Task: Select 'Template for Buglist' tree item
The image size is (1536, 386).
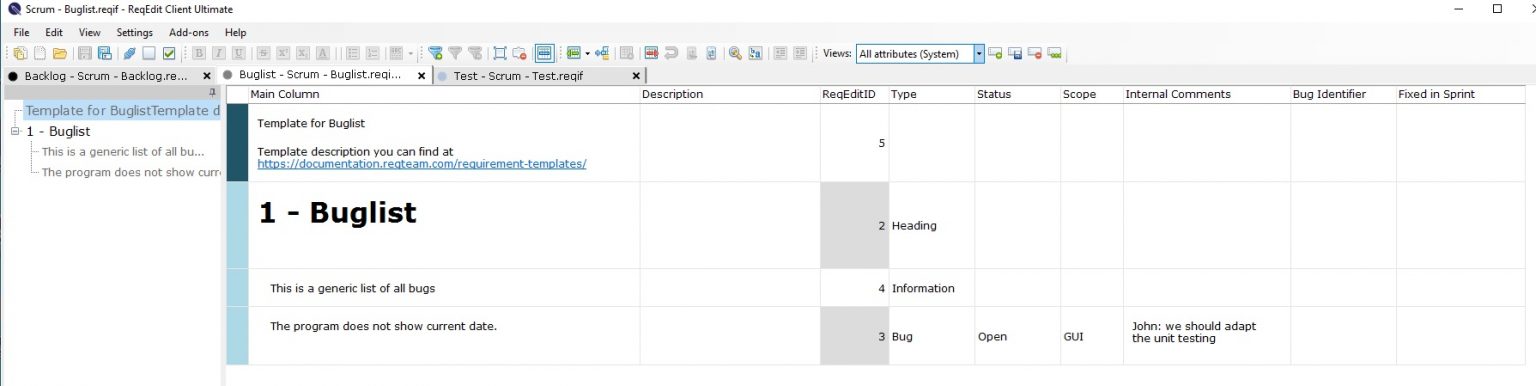Action: (122, 111)
